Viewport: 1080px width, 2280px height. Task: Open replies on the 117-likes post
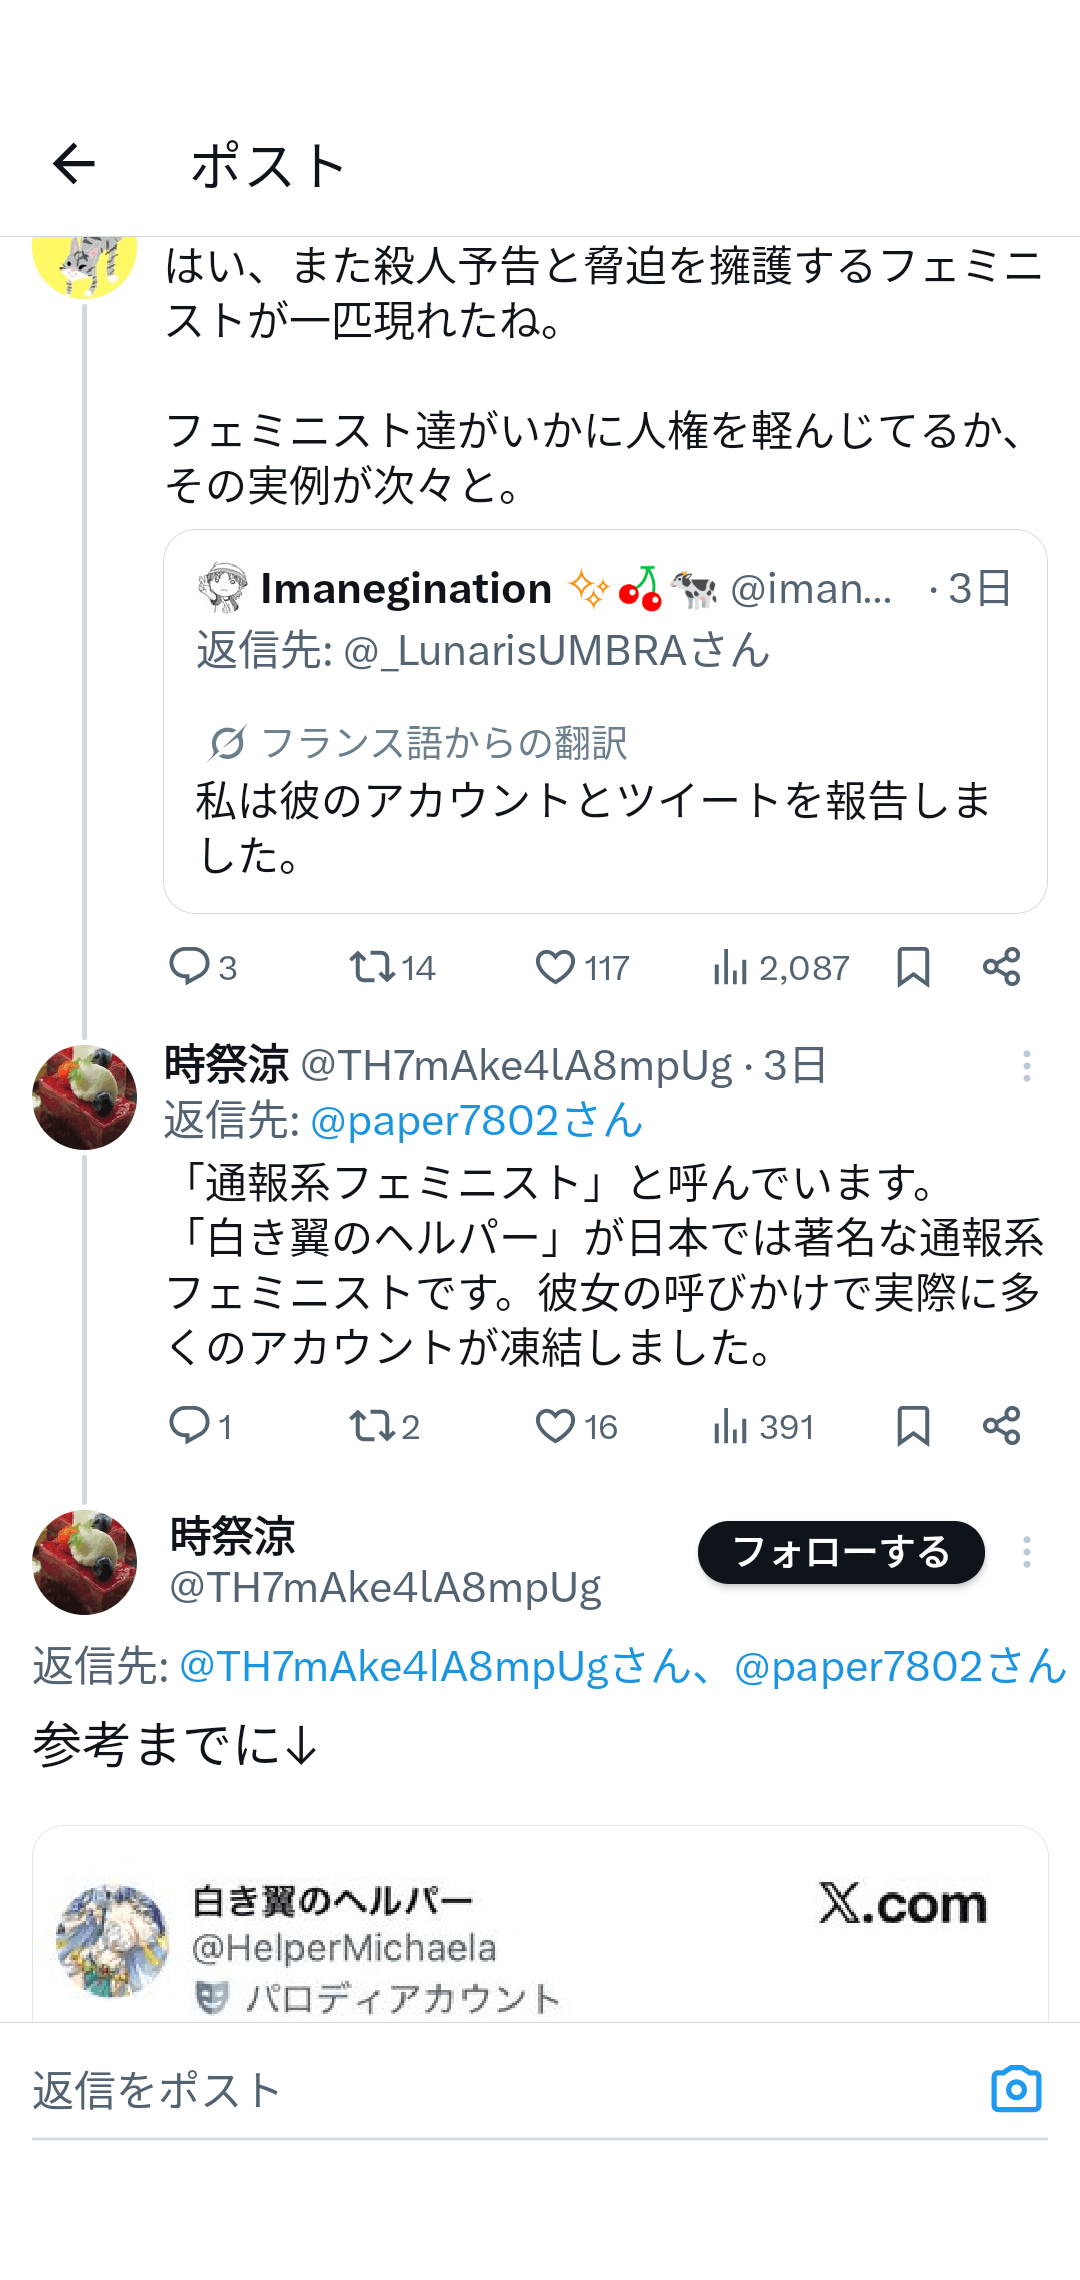point(189,967)
